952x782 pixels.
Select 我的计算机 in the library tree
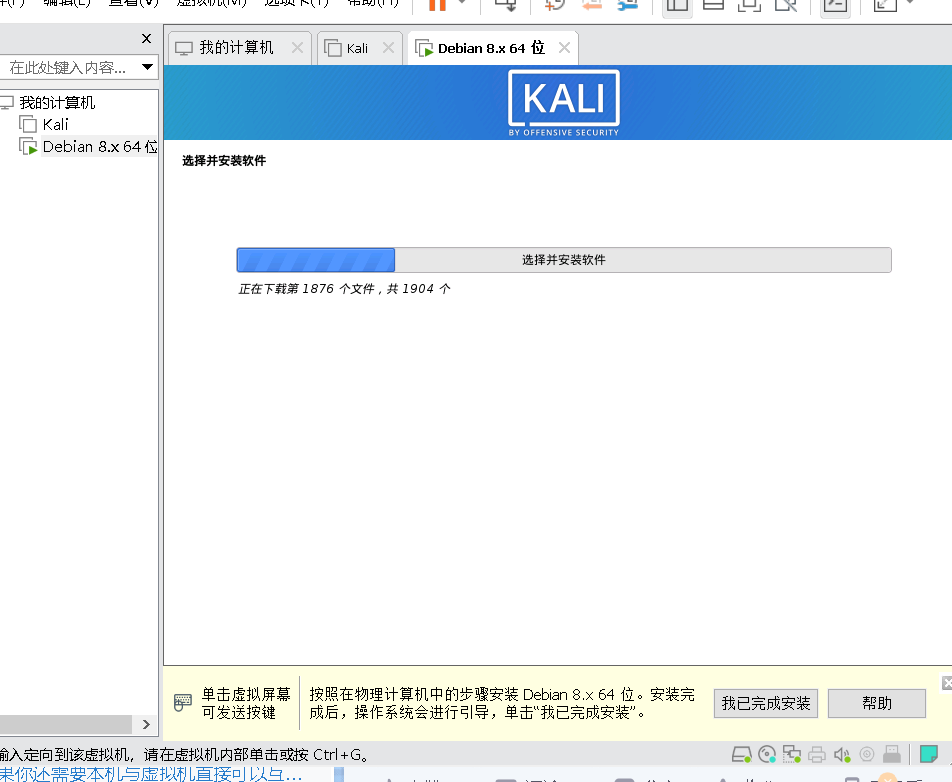point(56,103)
